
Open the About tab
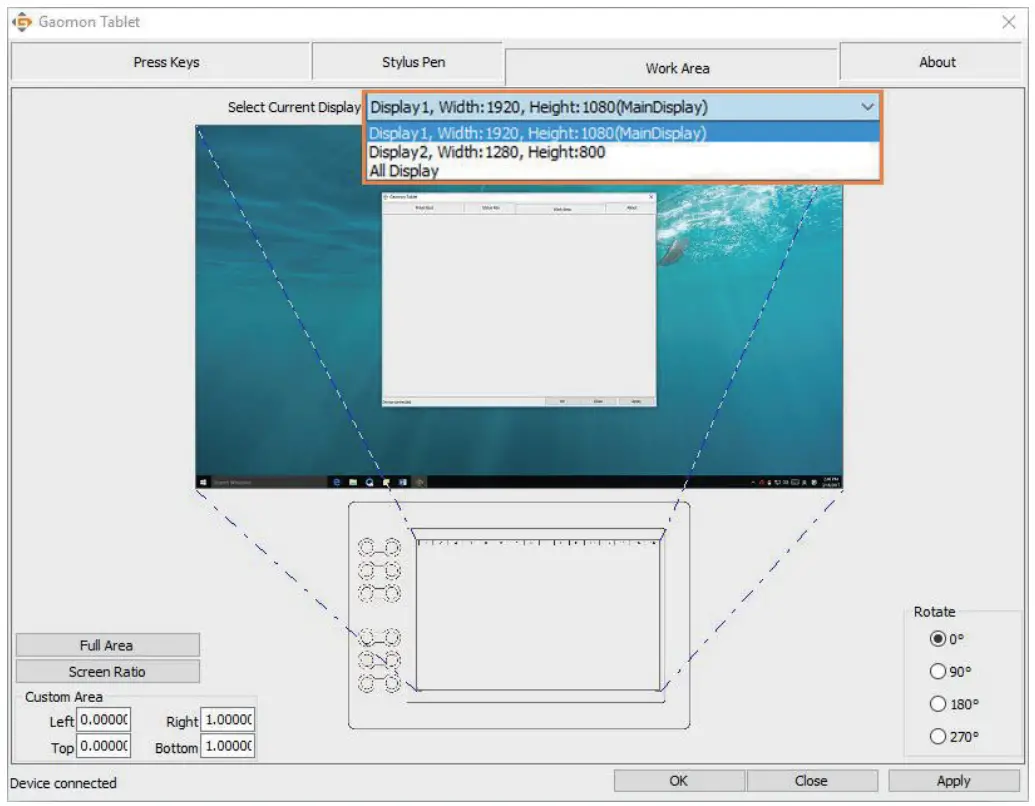tap(937, 62)
